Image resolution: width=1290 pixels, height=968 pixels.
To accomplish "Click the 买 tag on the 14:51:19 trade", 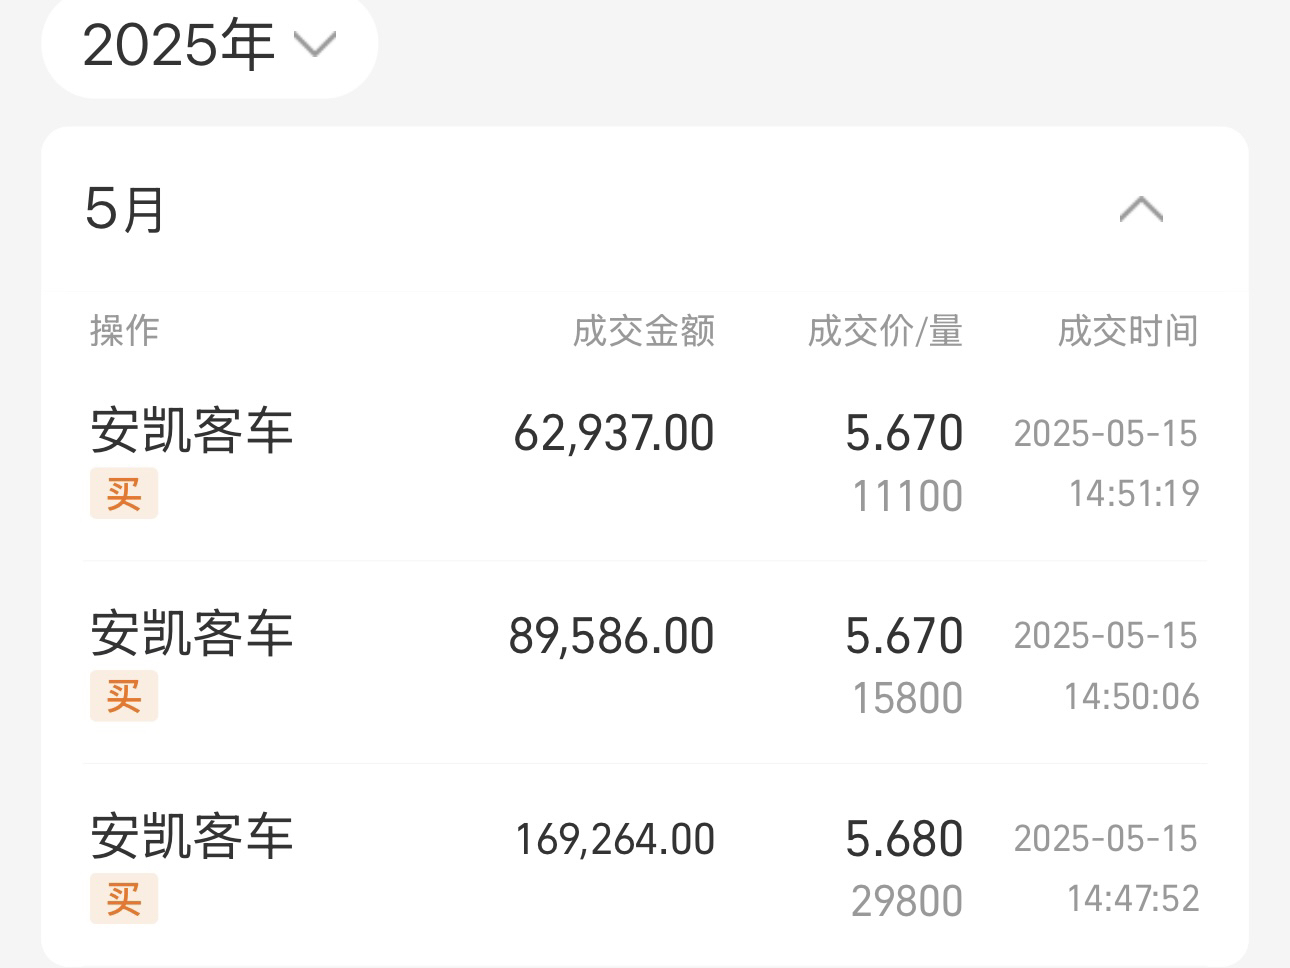I will tap(124, 494).
